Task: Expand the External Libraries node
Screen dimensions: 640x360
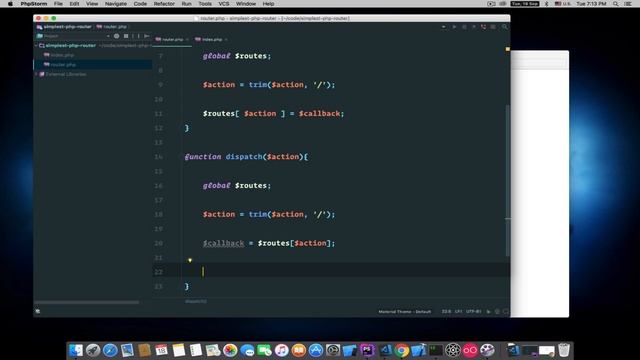Action: (37, 74)
